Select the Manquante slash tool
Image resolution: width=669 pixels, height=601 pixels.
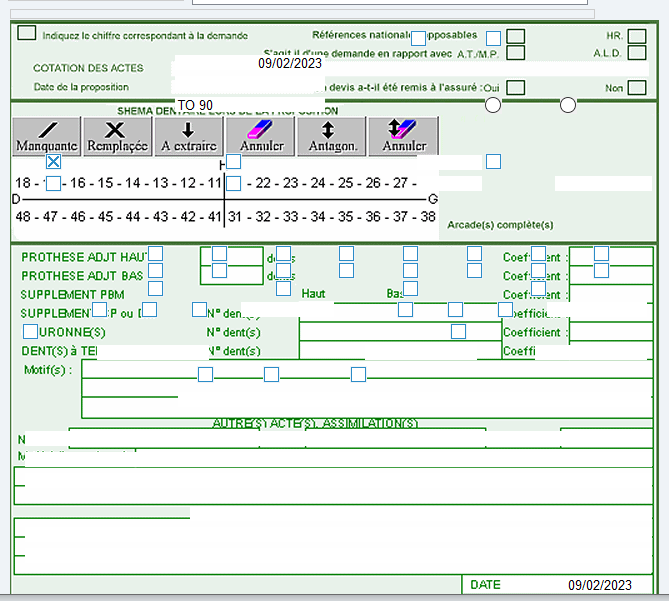pos(47,136)
